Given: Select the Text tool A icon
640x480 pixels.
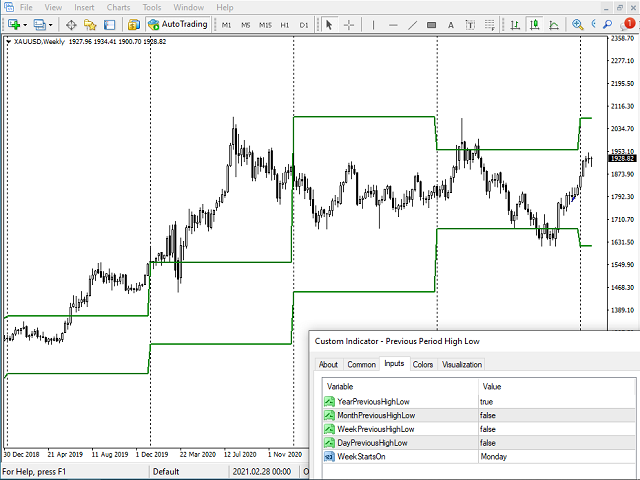Looking at the screenshot, I should 451,25.
